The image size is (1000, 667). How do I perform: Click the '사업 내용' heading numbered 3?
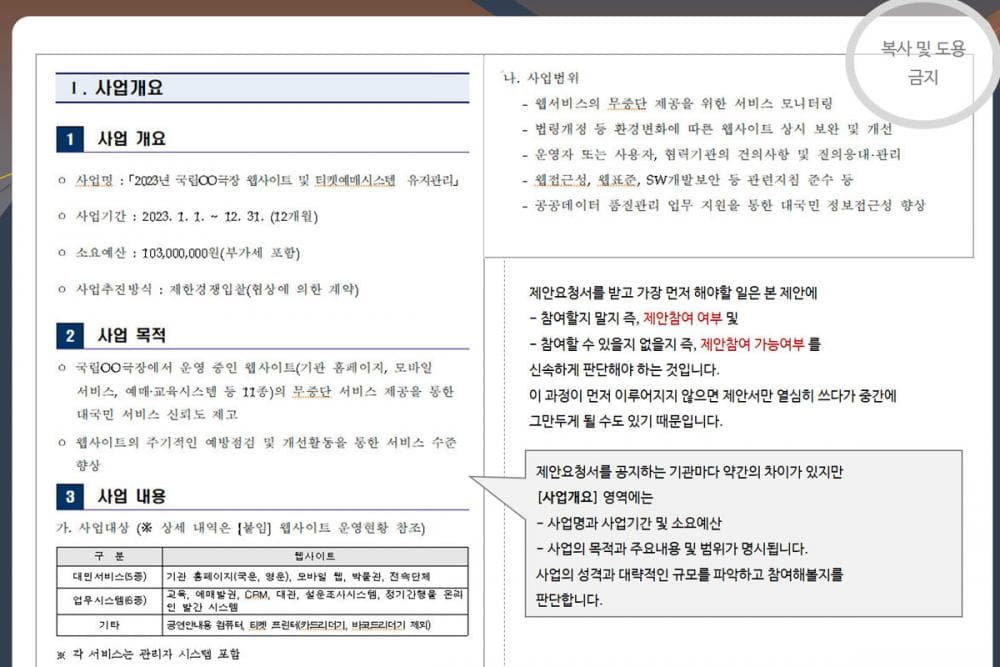[x=131, y=496]
